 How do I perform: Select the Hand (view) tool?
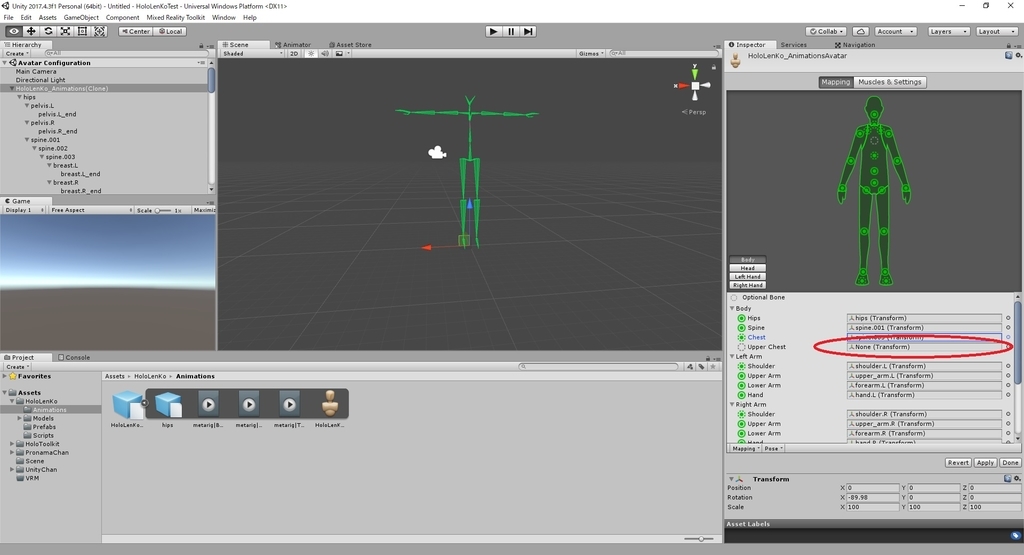click(x=13, y=31)
